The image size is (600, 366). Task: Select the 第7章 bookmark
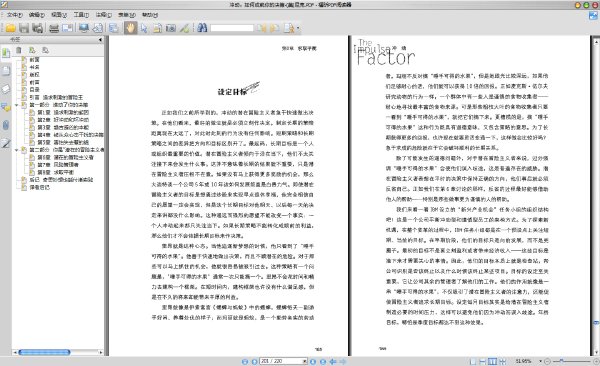(58, 165)
